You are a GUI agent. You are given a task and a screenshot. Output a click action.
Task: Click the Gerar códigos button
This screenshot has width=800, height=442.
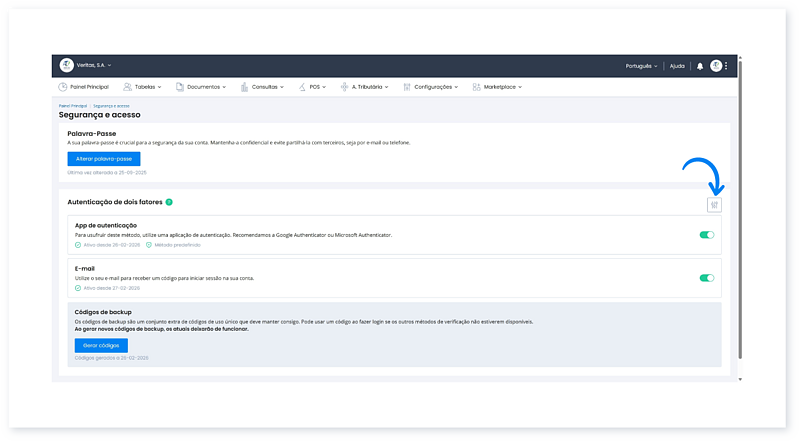coord(101,345)
